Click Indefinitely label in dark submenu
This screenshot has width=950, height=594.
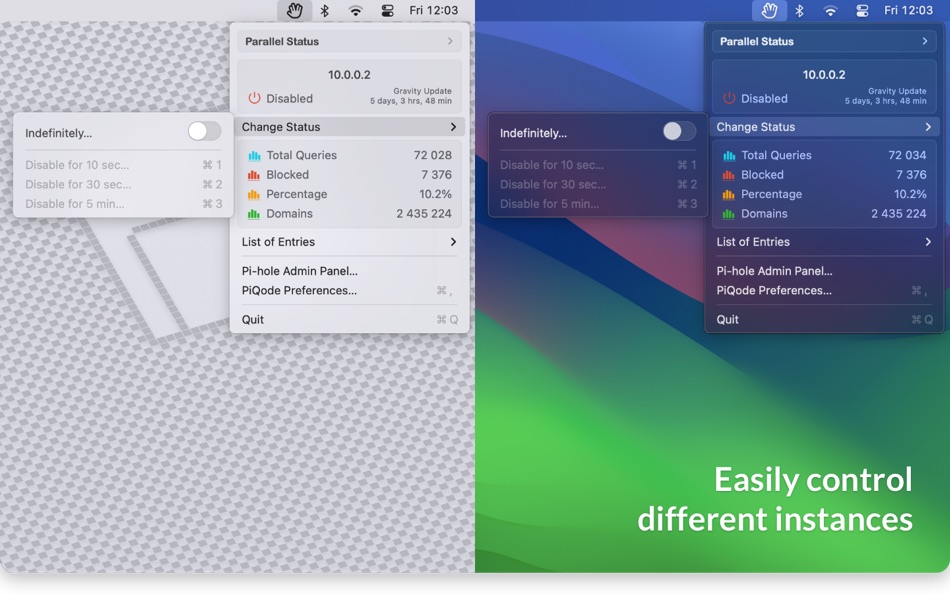point(534,133)
